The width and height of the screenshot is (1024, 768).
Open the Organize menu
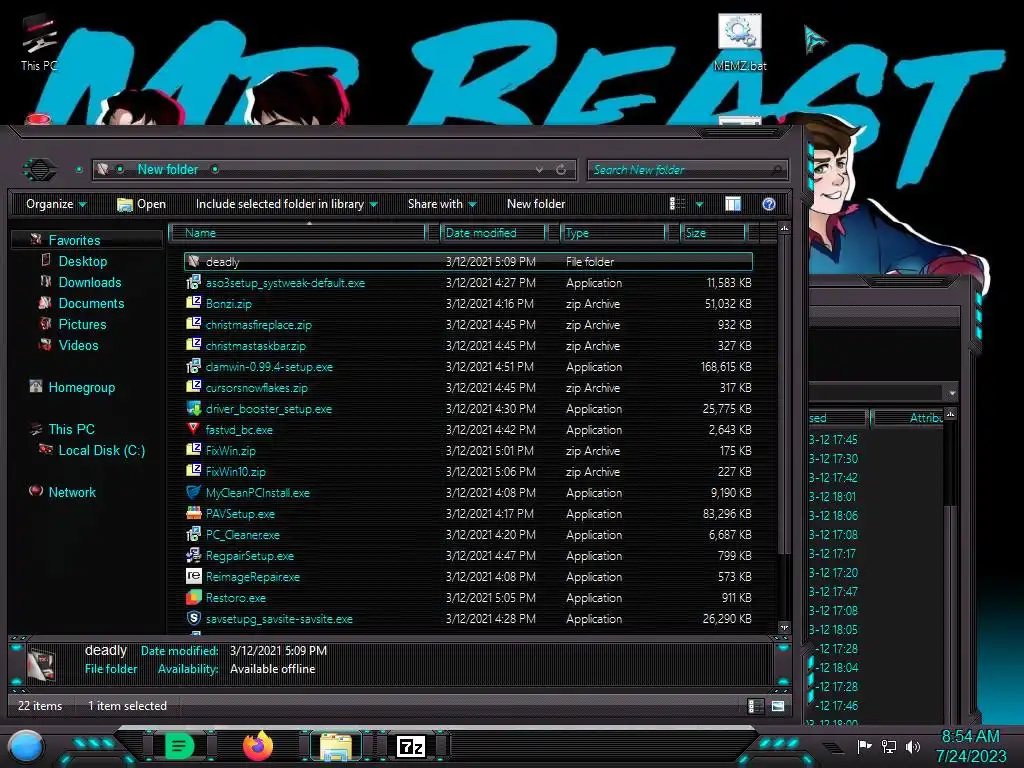click(56, 204)
